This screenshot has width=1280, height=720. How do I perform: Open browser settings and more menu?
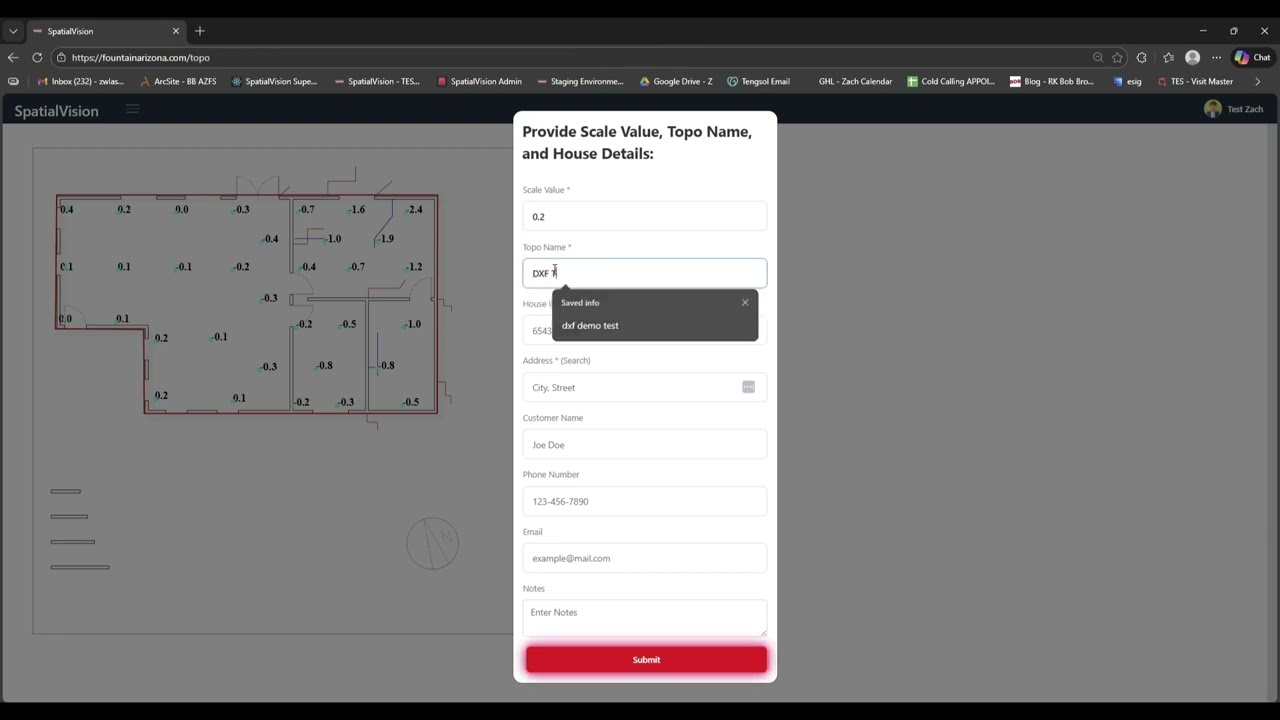[1217, 58]
